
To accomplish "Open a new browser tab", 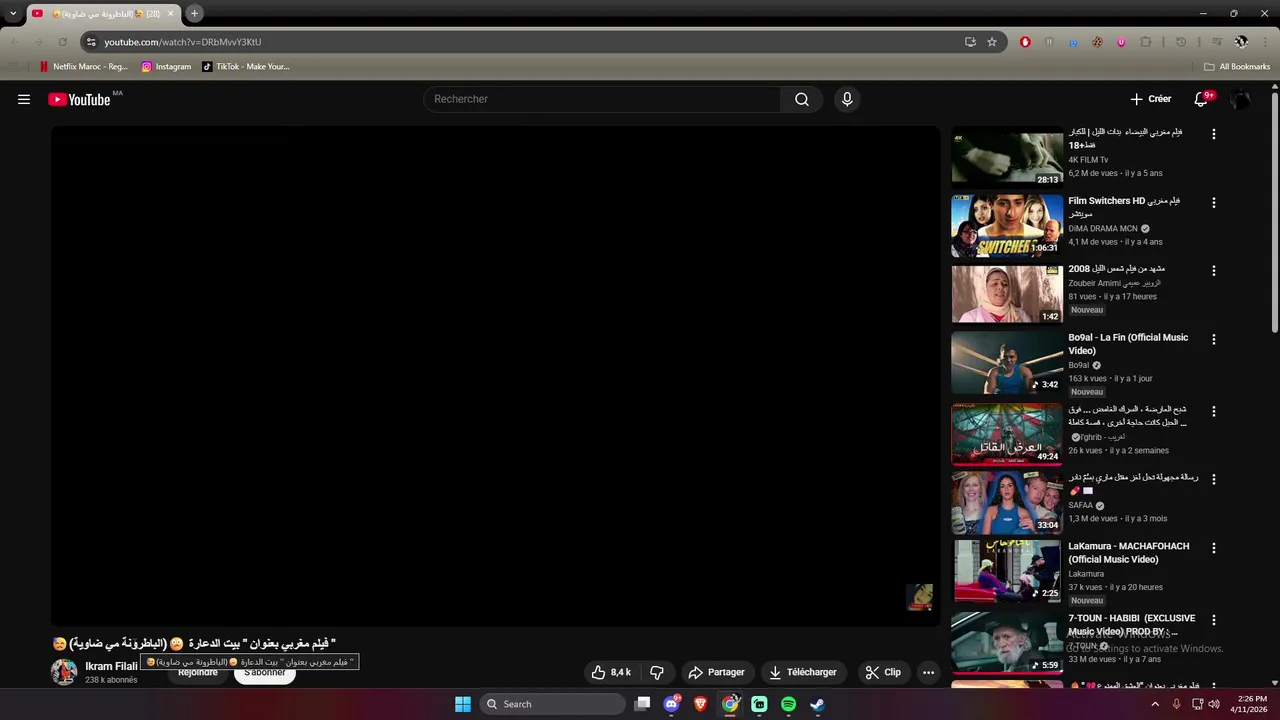I will pyautogui.click(x=195, y=14).
